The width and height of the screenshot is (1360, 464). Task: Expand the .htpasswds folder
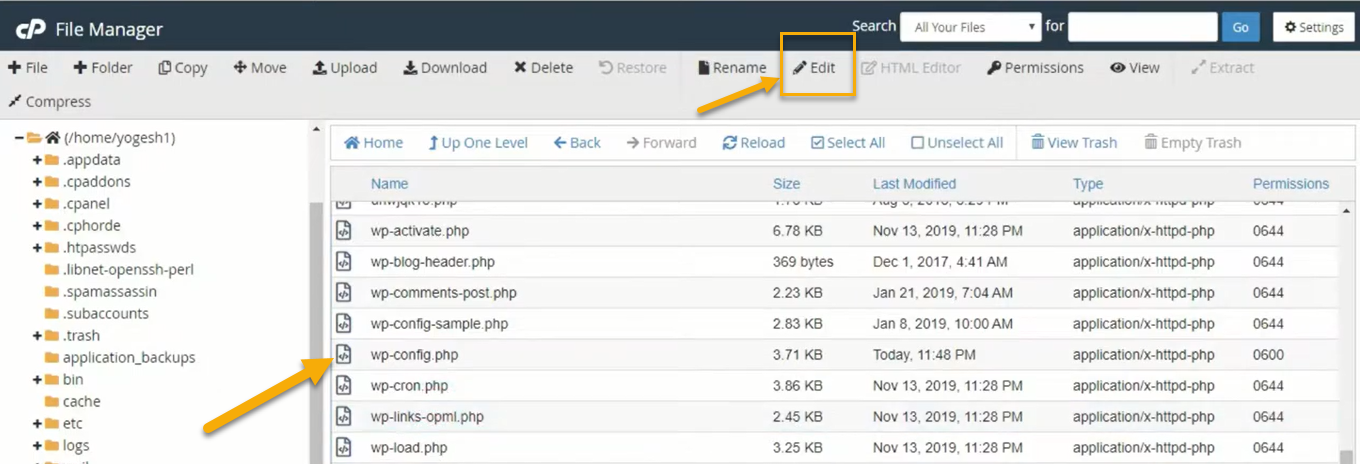[x=37, y=248]
